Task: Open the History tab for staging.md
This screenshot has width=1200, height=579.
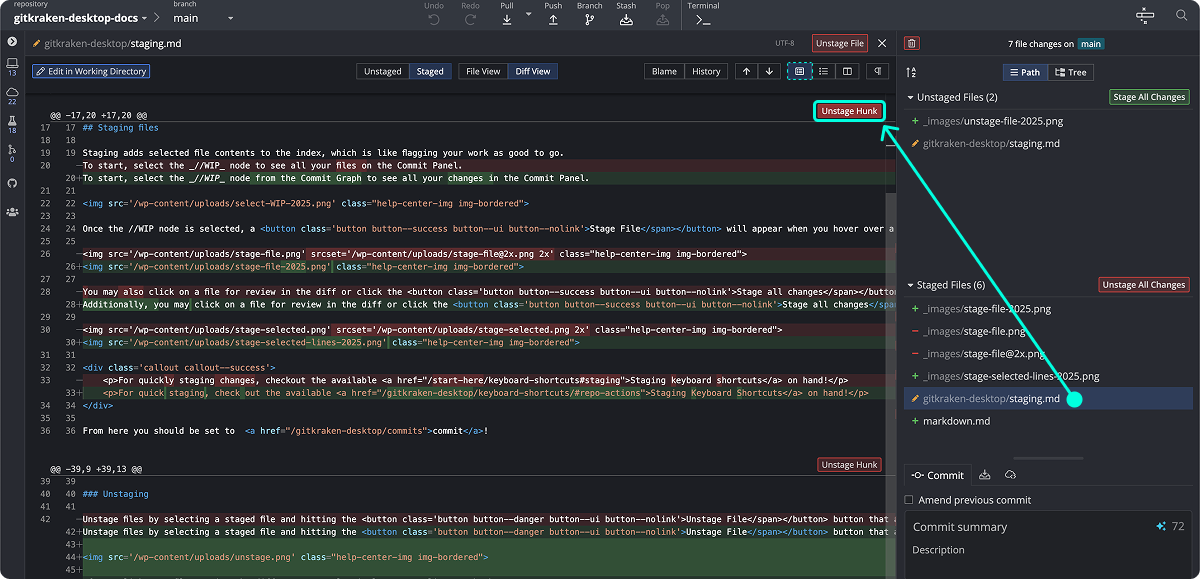Action: point(705,71)
